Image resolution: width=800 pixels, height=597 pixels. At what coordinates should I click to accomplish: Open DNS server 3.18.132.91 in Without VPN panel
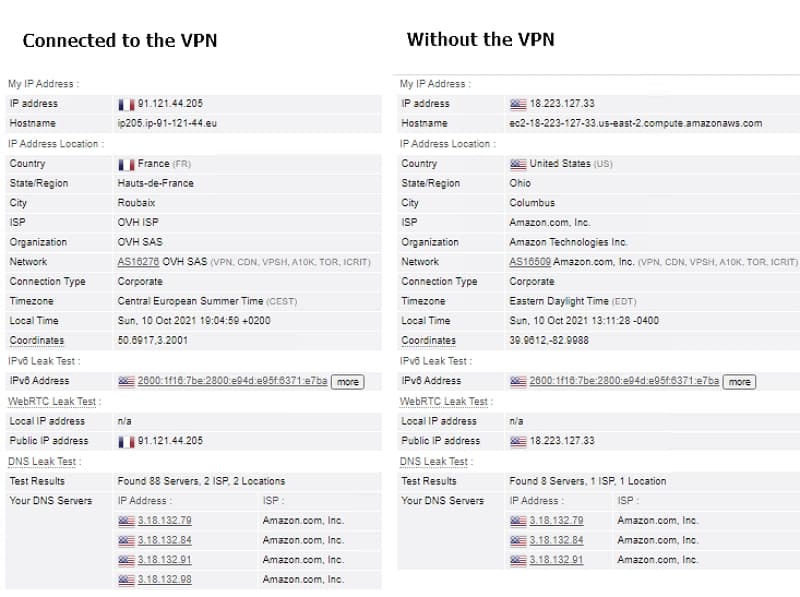(x=556, y=560)
